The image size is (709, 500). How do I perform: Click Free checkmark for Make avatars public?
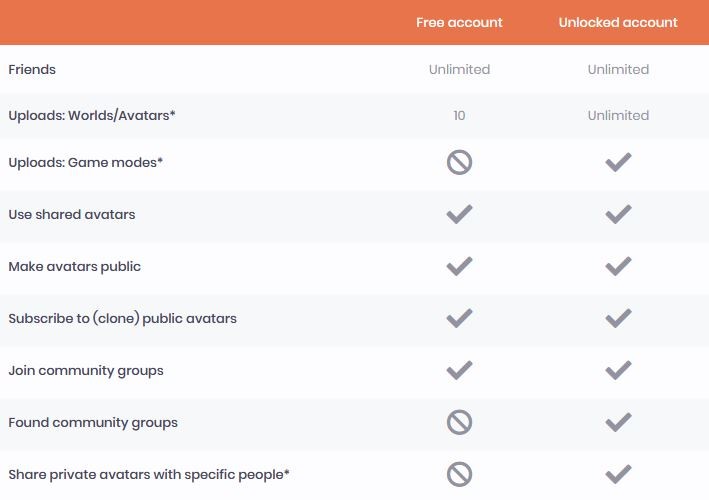click(459, 266)
